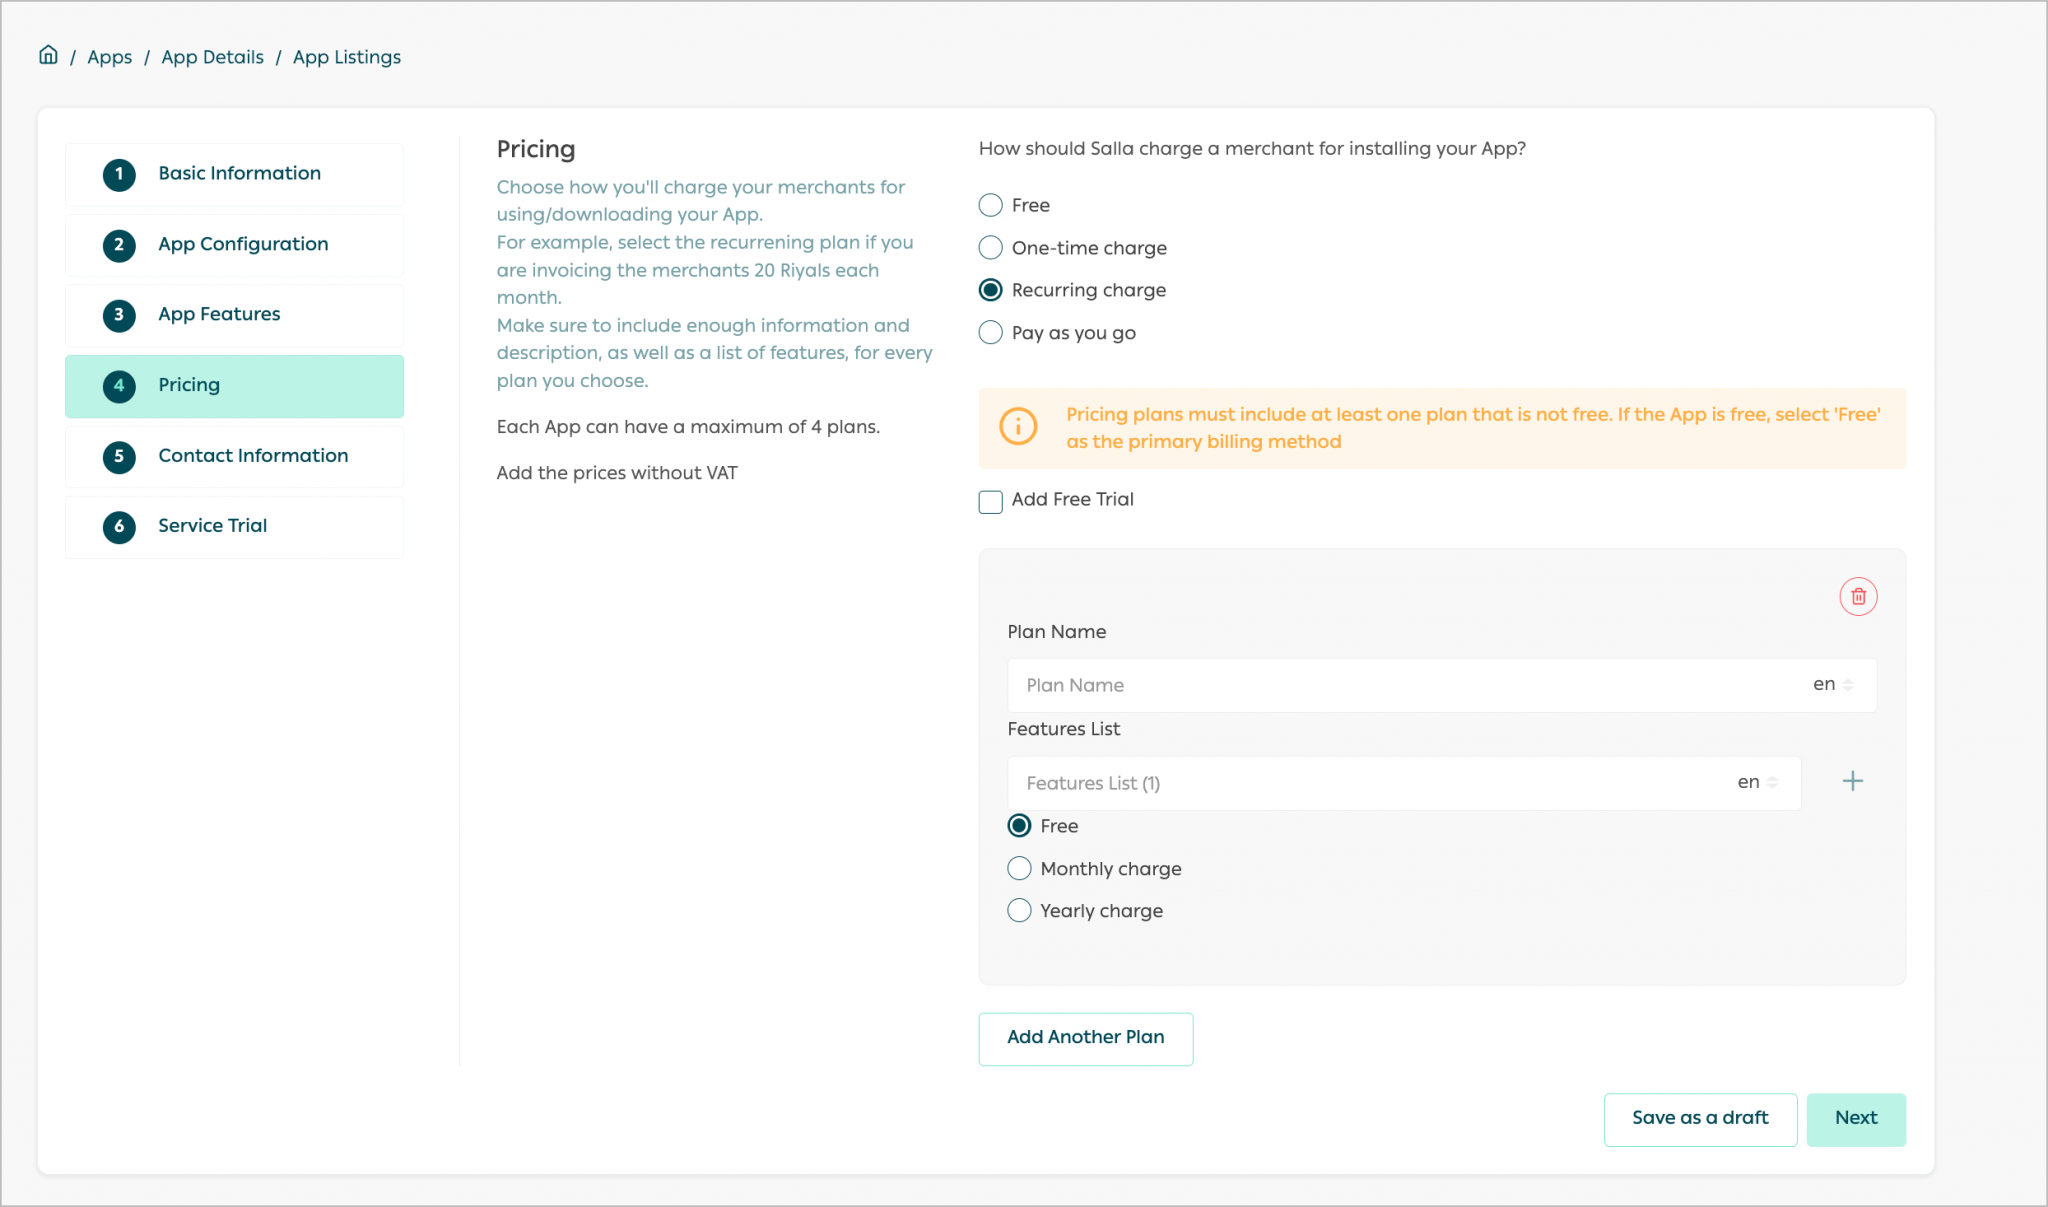Save the listing as a draft
This screenshot has width=2048, height=1207.
1700,1118
